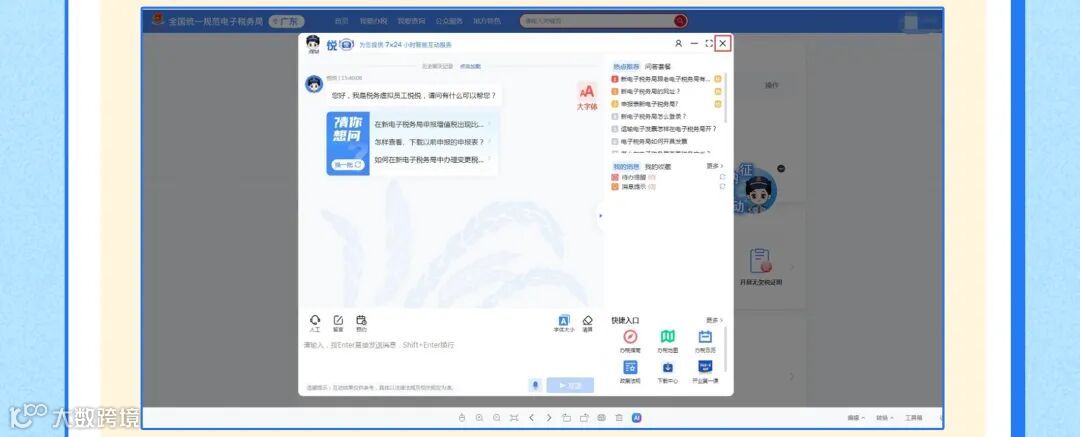
Task: Click 点击加载 load history link
Action: pyautogui.click(x=470, y=66)
